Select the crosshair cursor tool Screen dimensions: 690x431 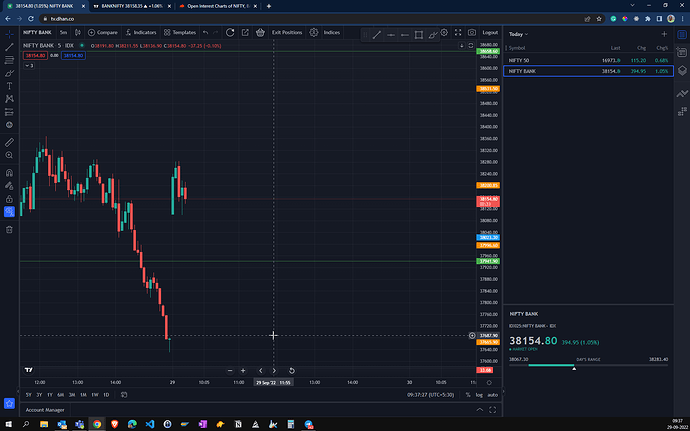pyautogui.click(x=9, y=34)
